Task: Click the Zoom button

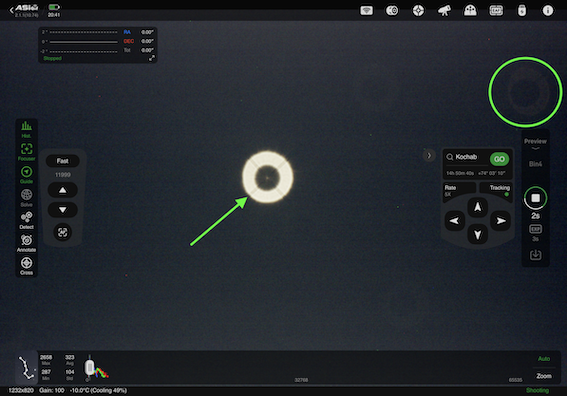Action: point(544,376)
